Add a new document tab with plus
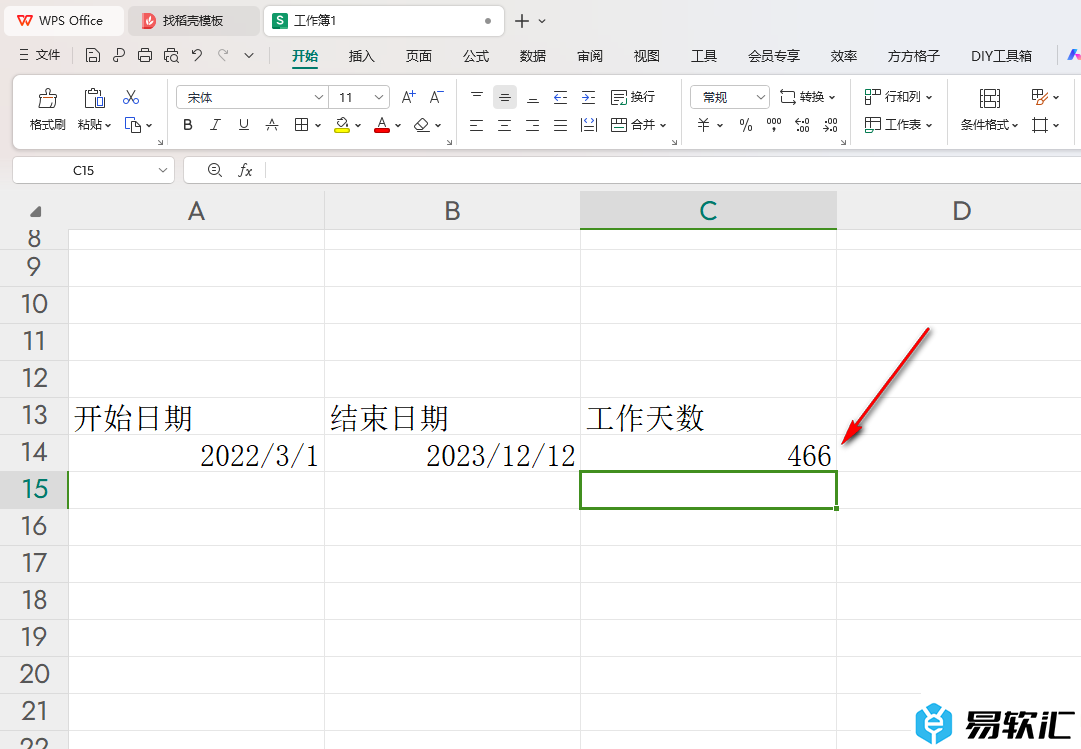This screenshot has width=1081, height=749. [x=522, y=21]
